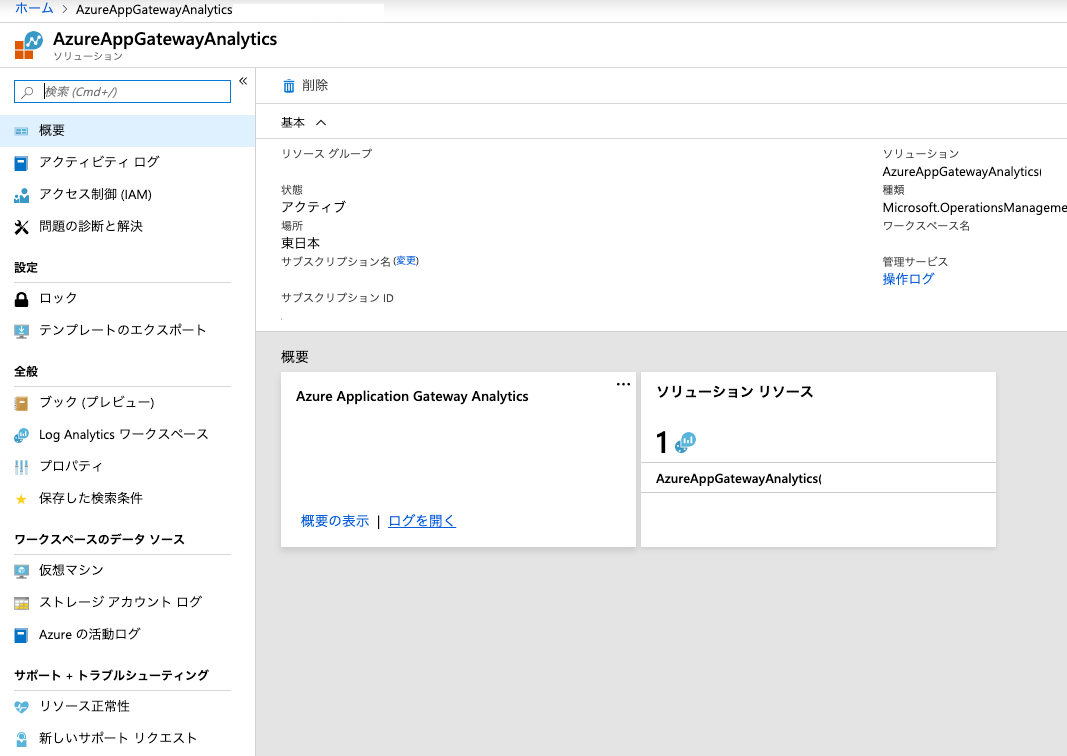Click the プロパティ bars icon

(x=22, y=467)
